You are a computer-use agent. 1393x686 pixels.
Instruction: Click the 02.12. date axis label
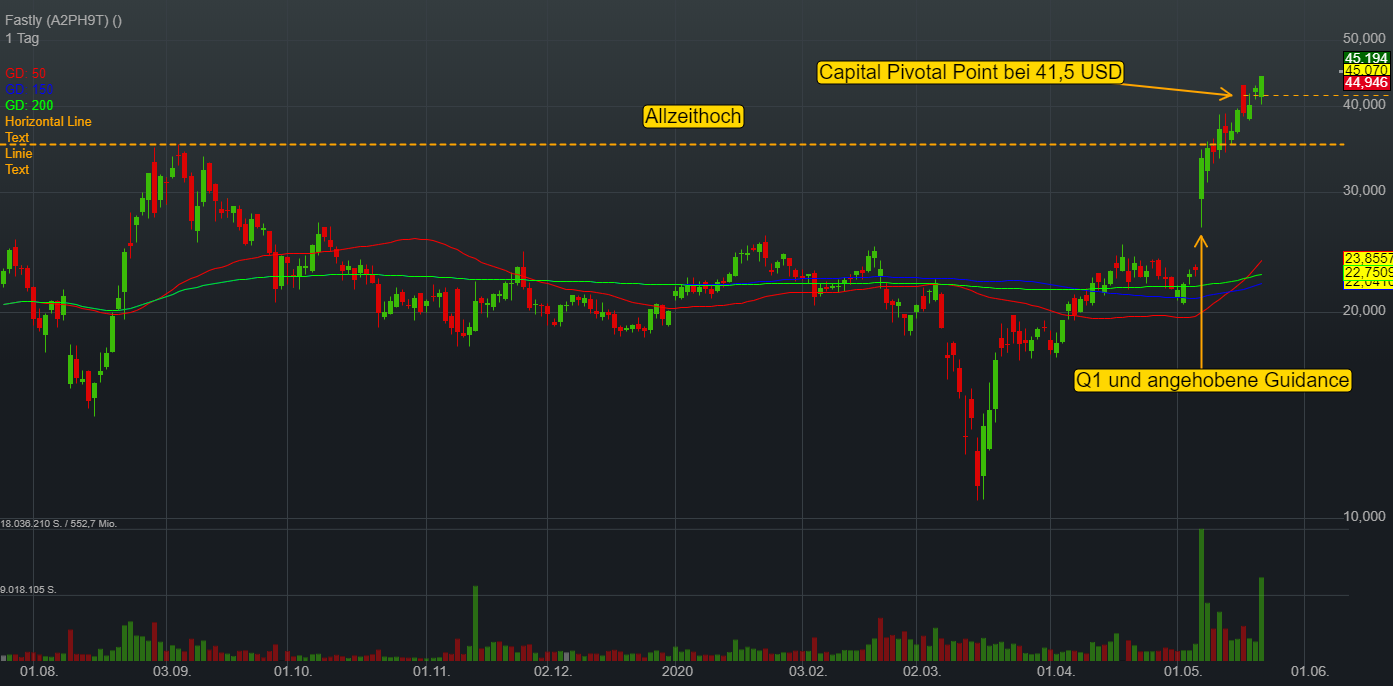tap(552, 671)
